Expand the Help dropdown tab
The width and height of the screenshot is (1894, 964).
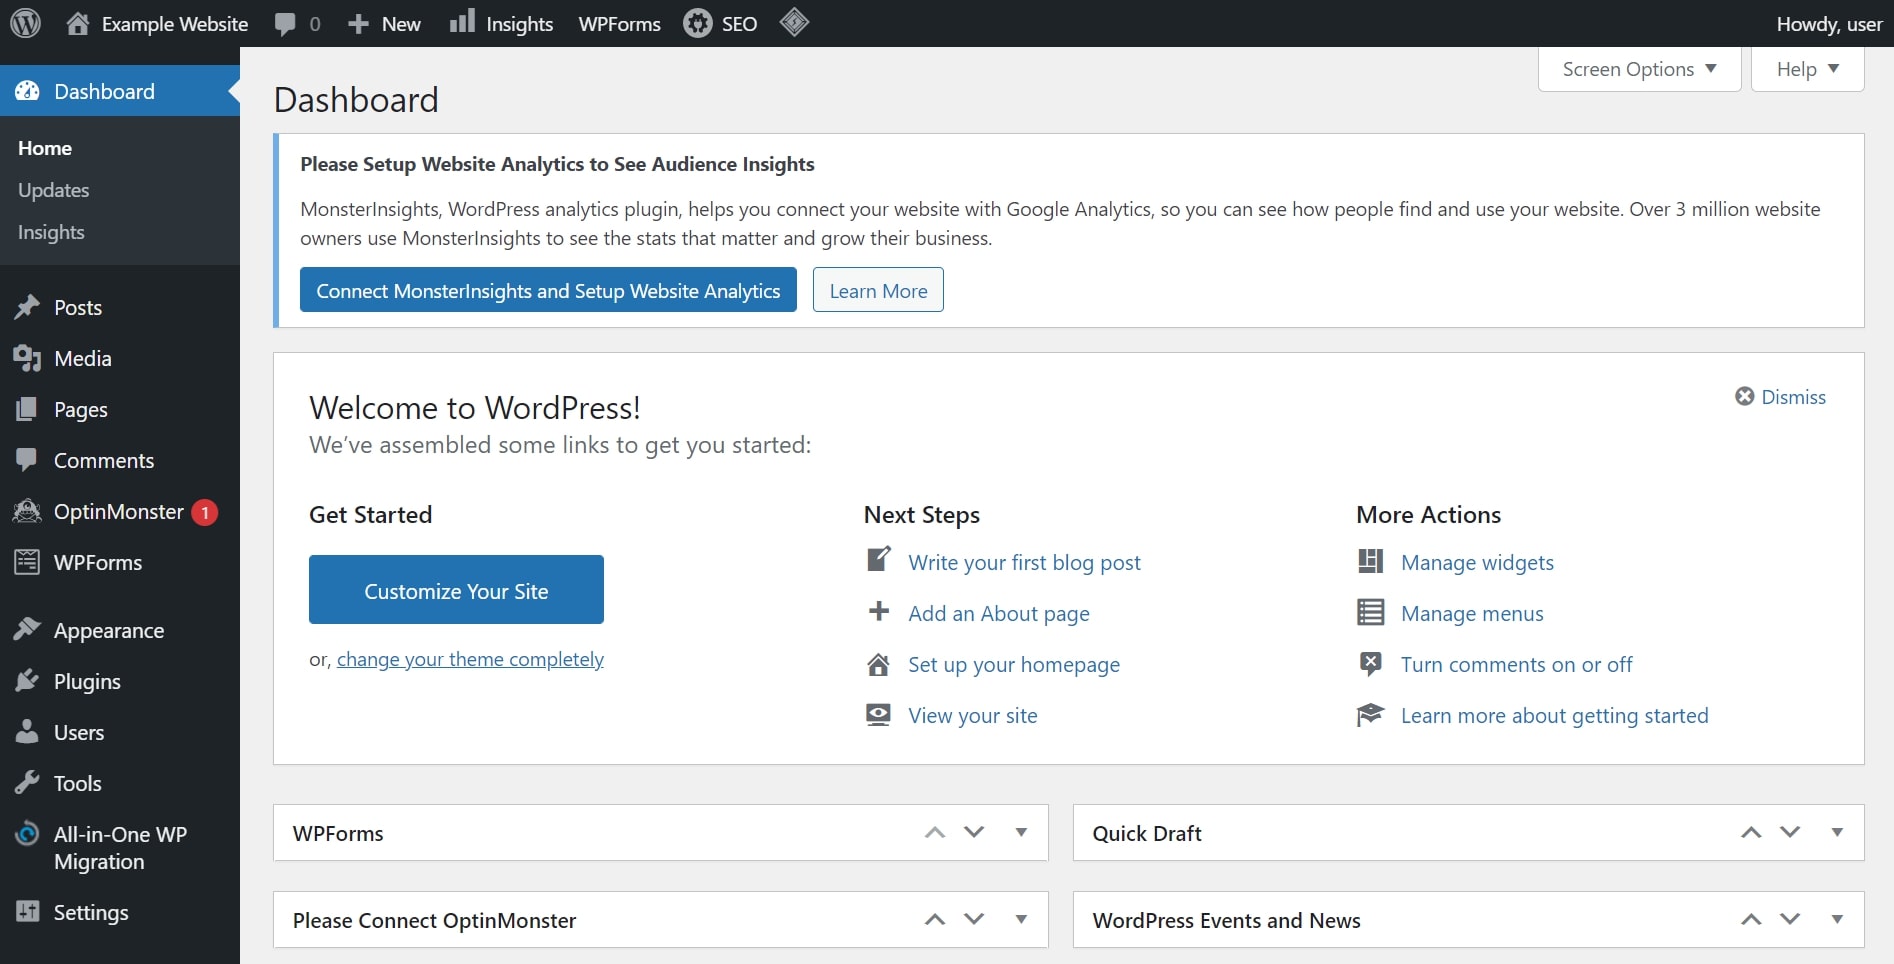pos(1808,69)
